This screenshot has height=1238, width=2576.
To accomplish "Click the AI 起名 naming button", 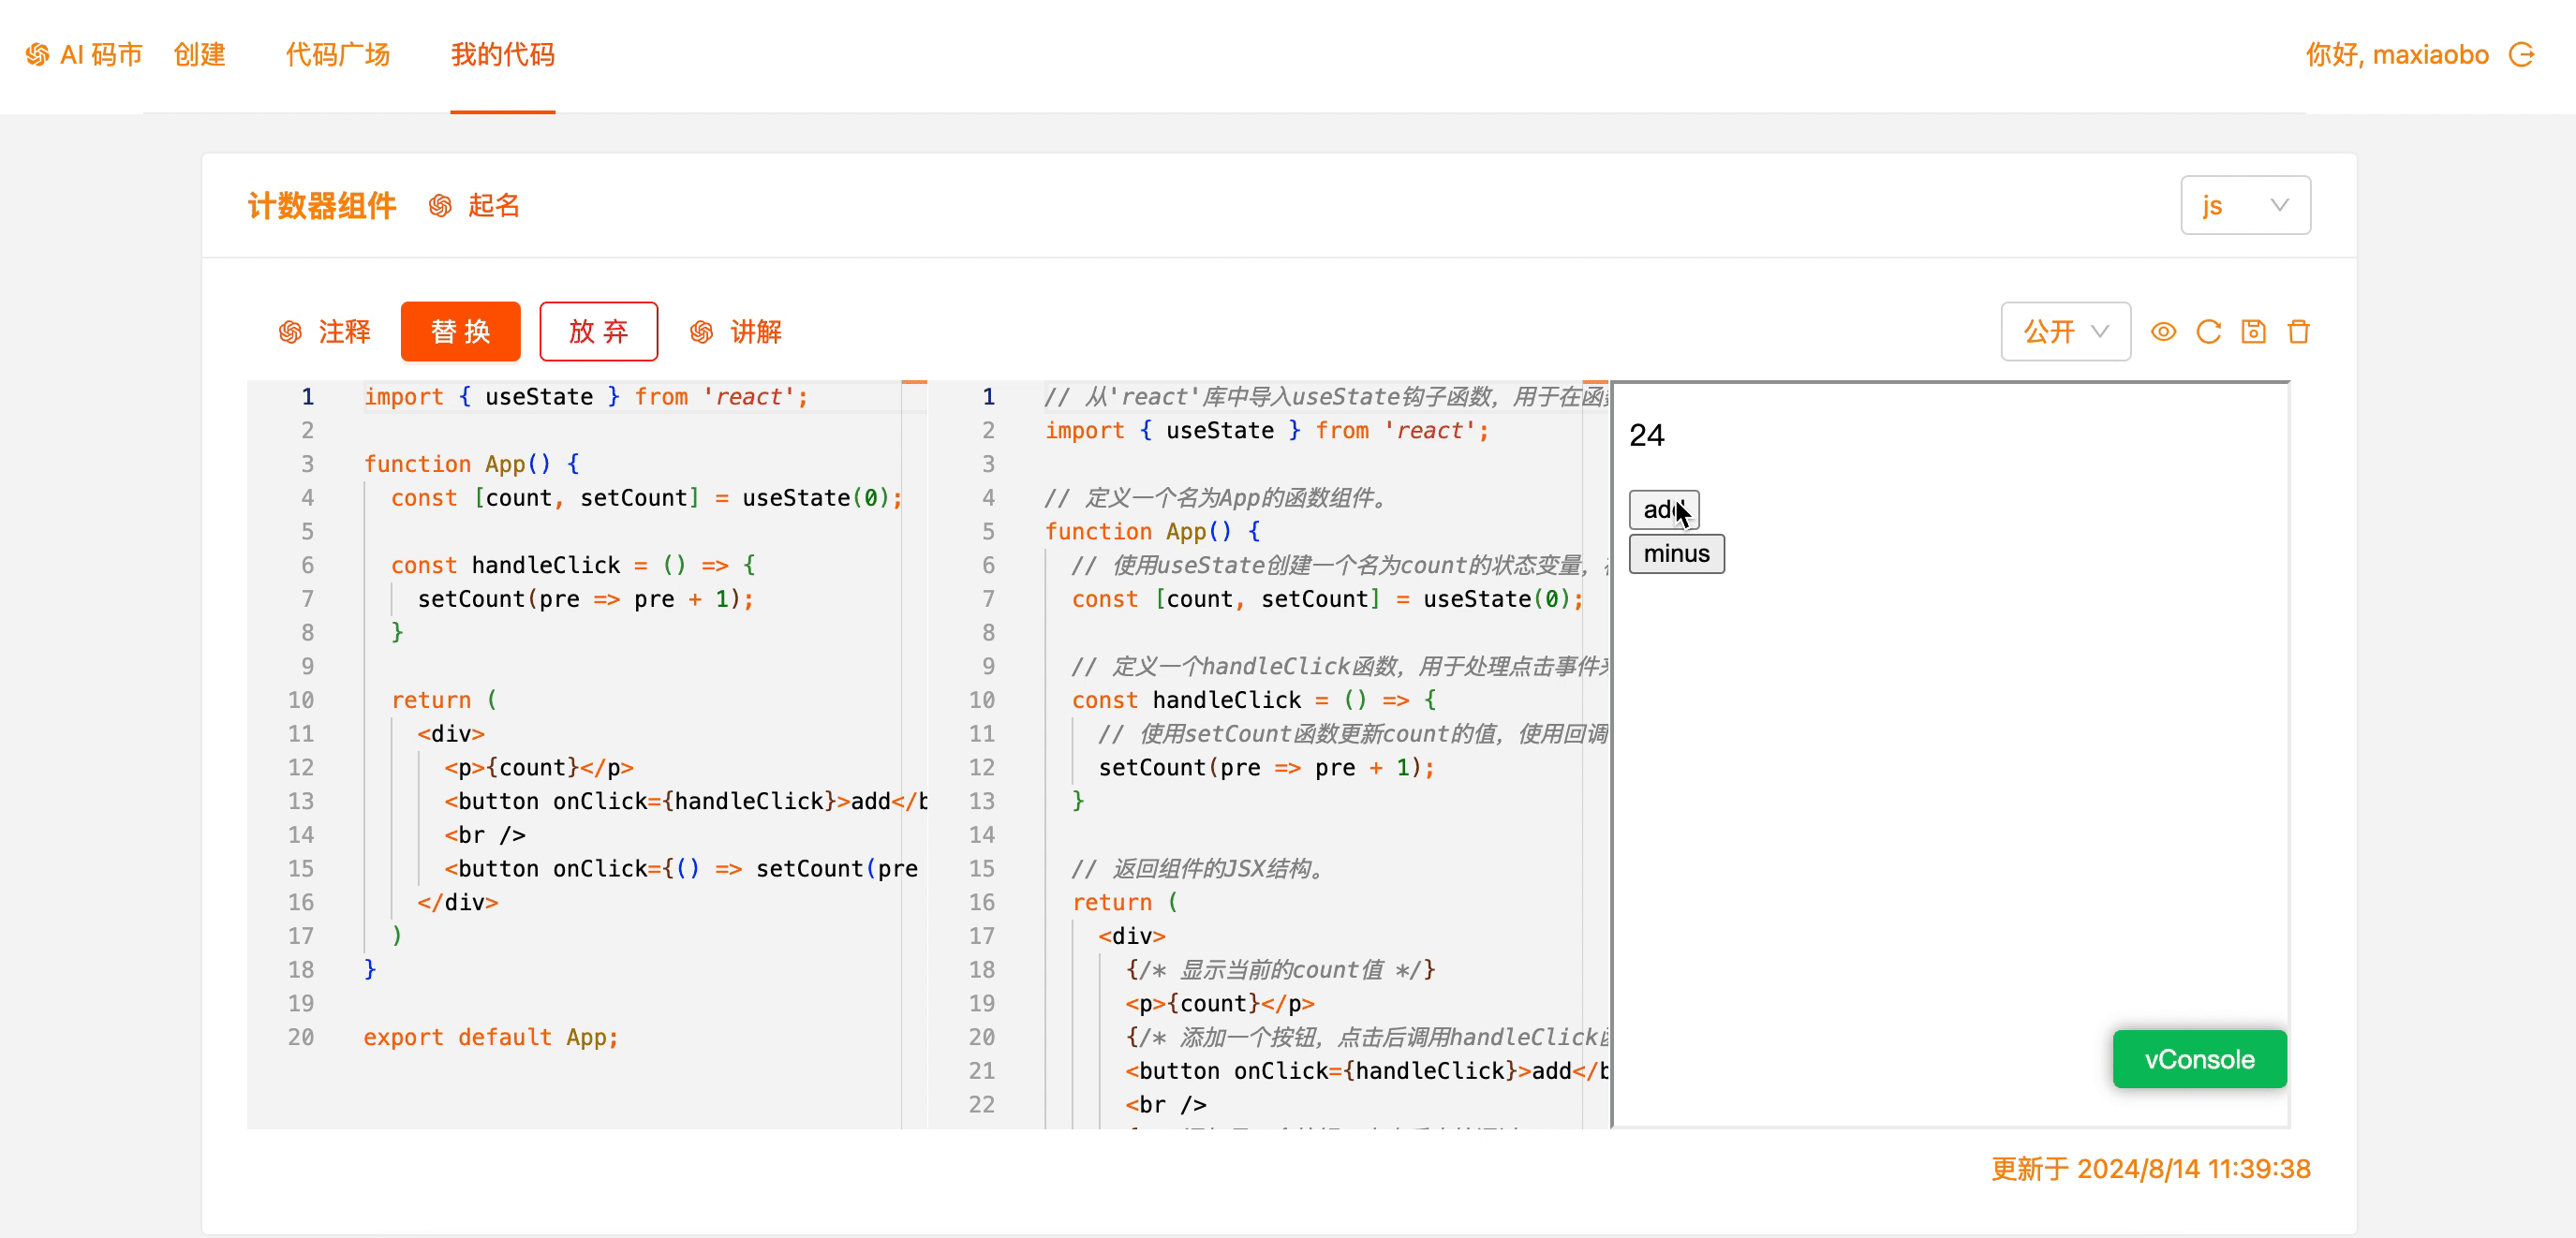I will pos(474,206).
